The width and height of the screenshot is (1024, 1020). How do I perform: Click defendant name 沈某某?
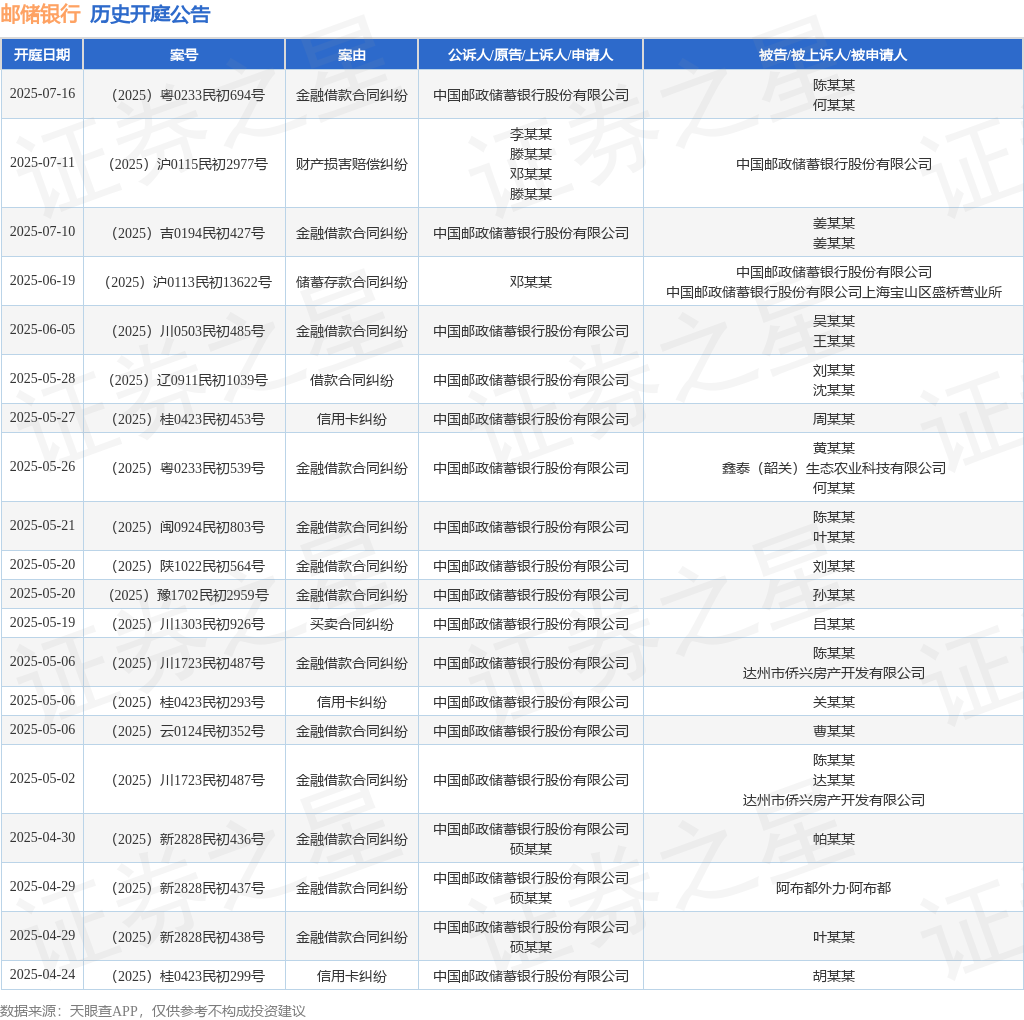[833, 390]
